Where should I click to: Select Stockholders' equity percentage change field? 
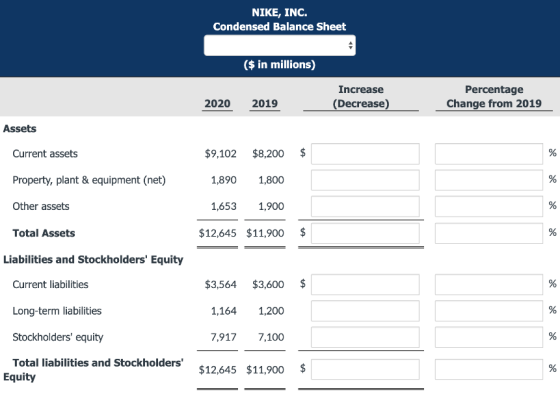pos(489,337)
